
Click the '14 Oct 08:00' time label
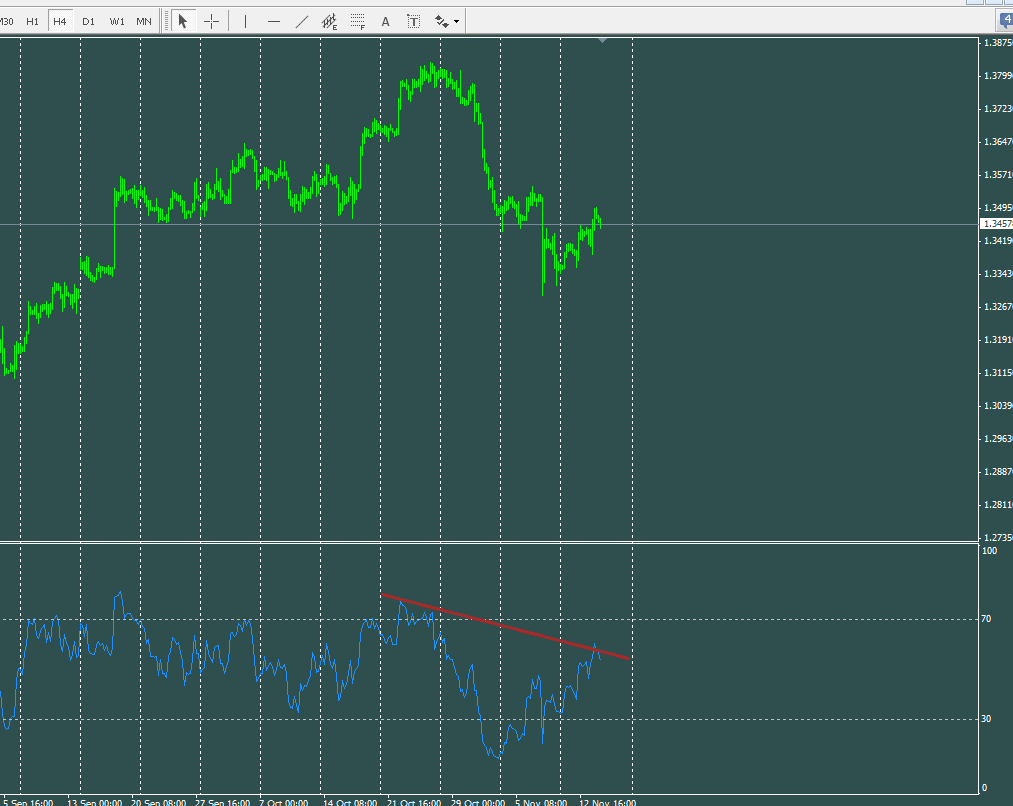(x=350, y=802)
